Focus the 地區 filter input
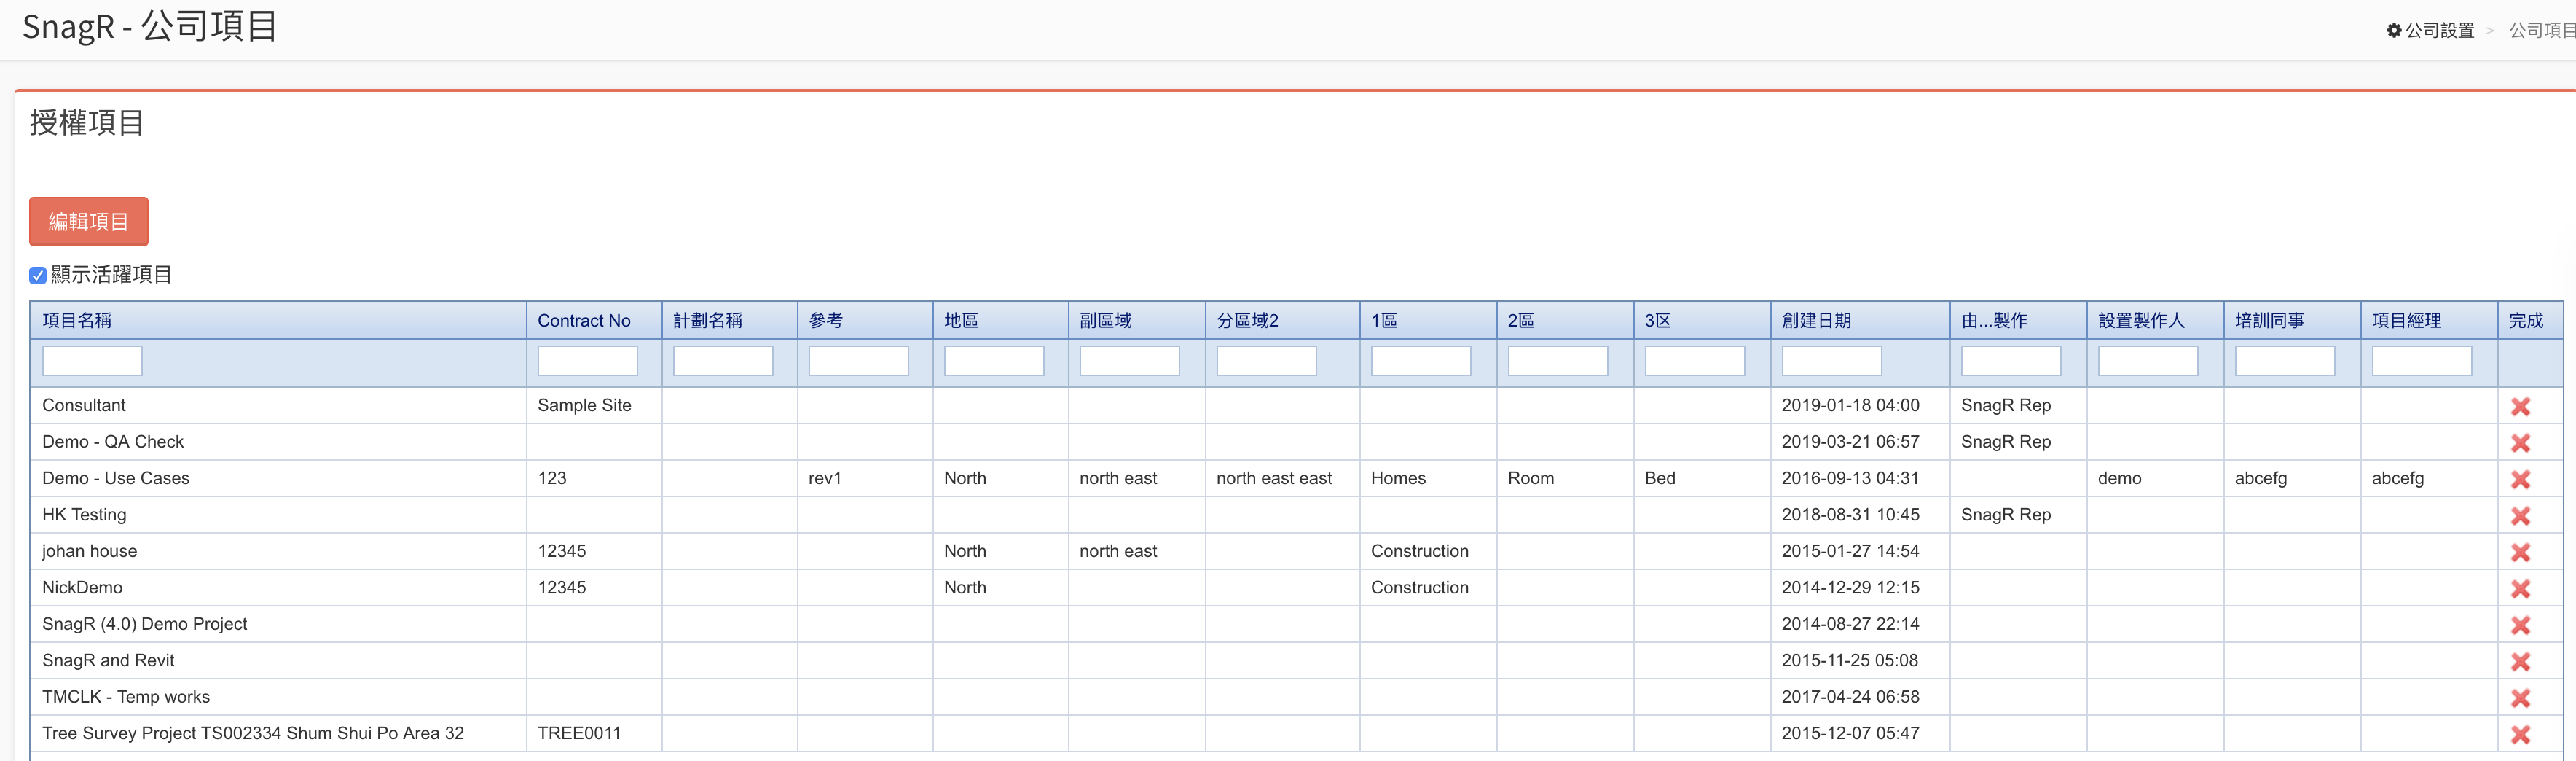The height and width of the screenshot is (761, 2576). point(994,361)
